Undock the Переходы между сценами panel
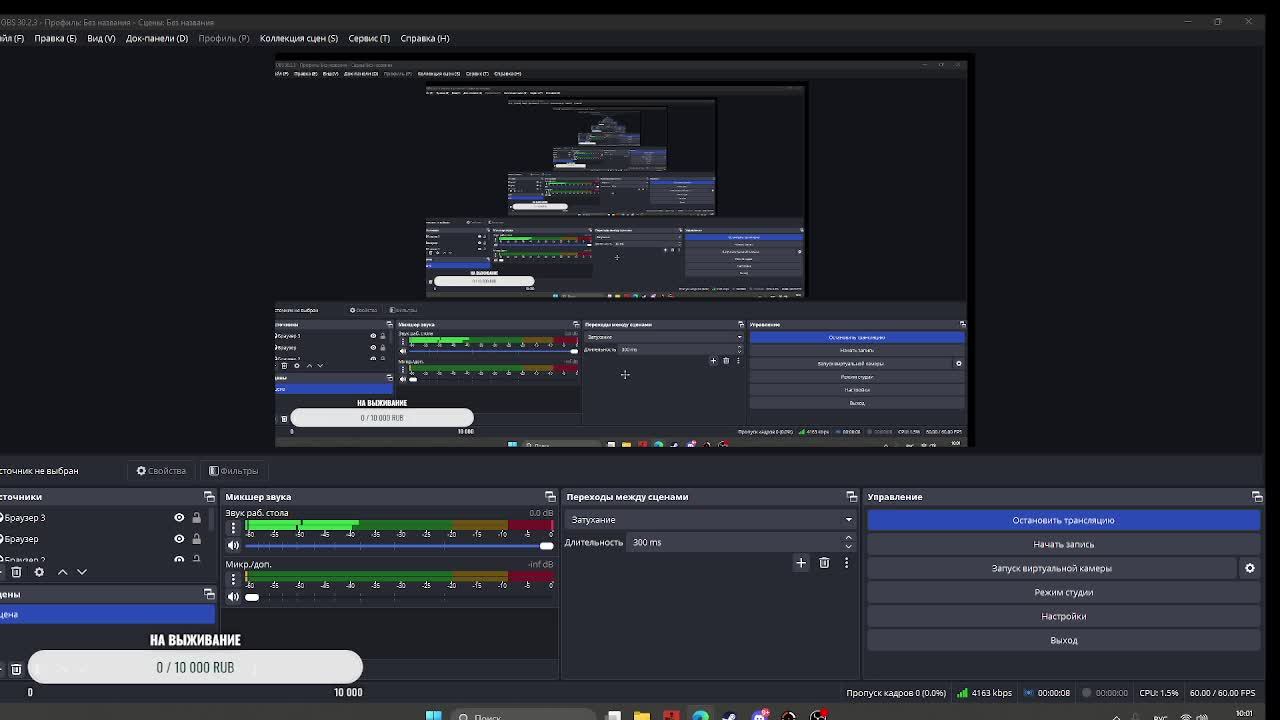Image resolution: width=1280 pixels, height=720 pixels. point(851,497)
